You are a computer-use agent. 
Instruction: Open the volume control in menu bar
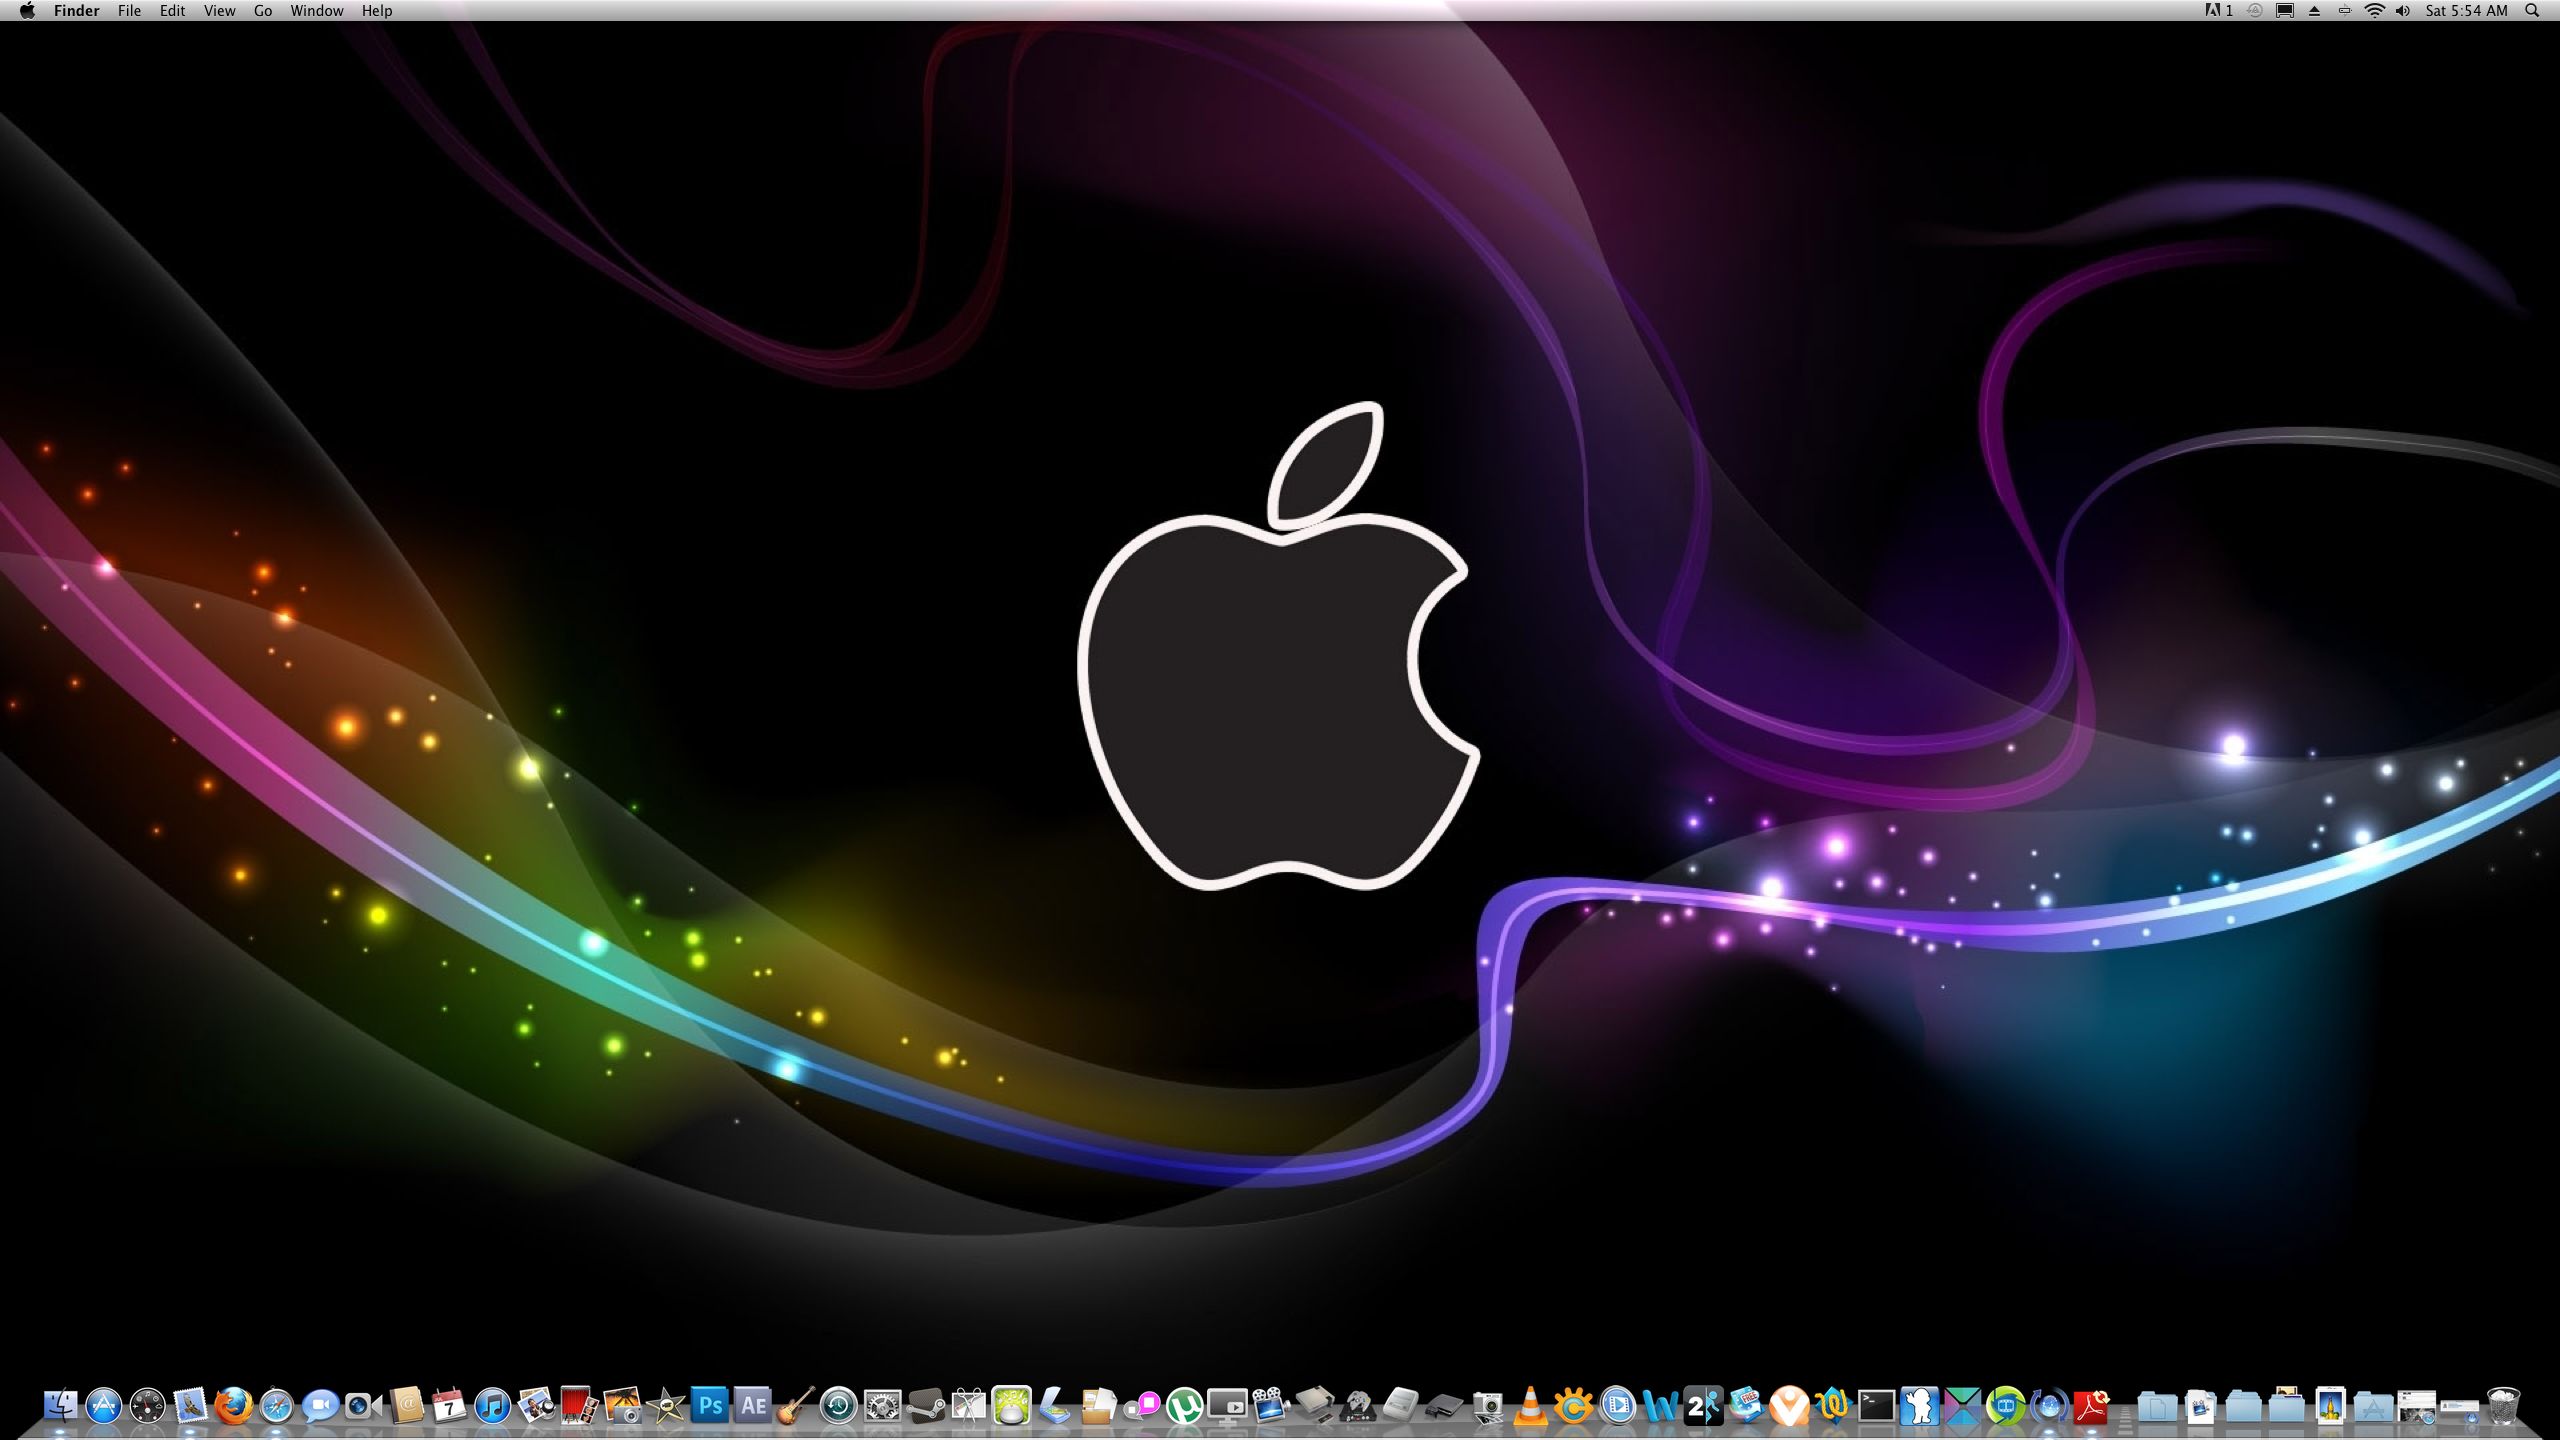point(2403,10)
